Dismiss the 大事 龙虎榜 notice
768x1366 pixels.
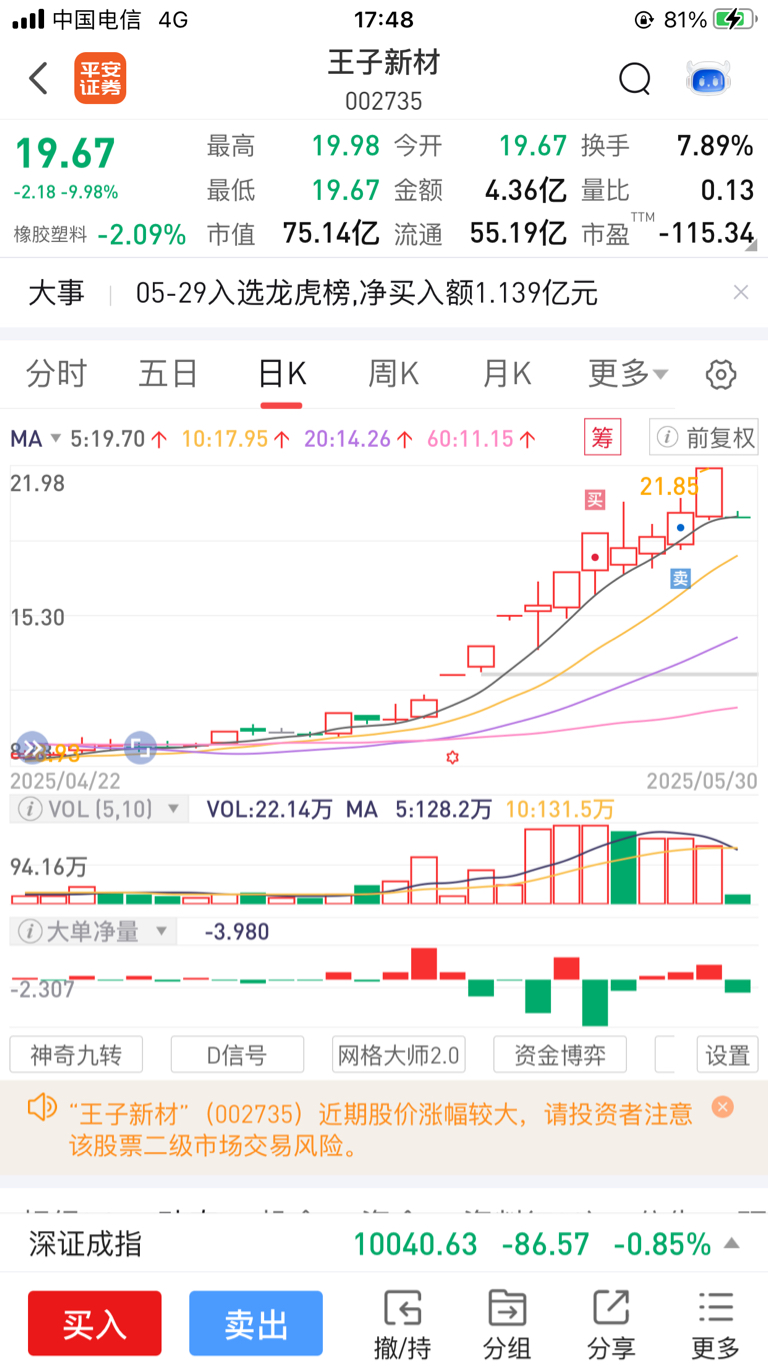(741, 293)
